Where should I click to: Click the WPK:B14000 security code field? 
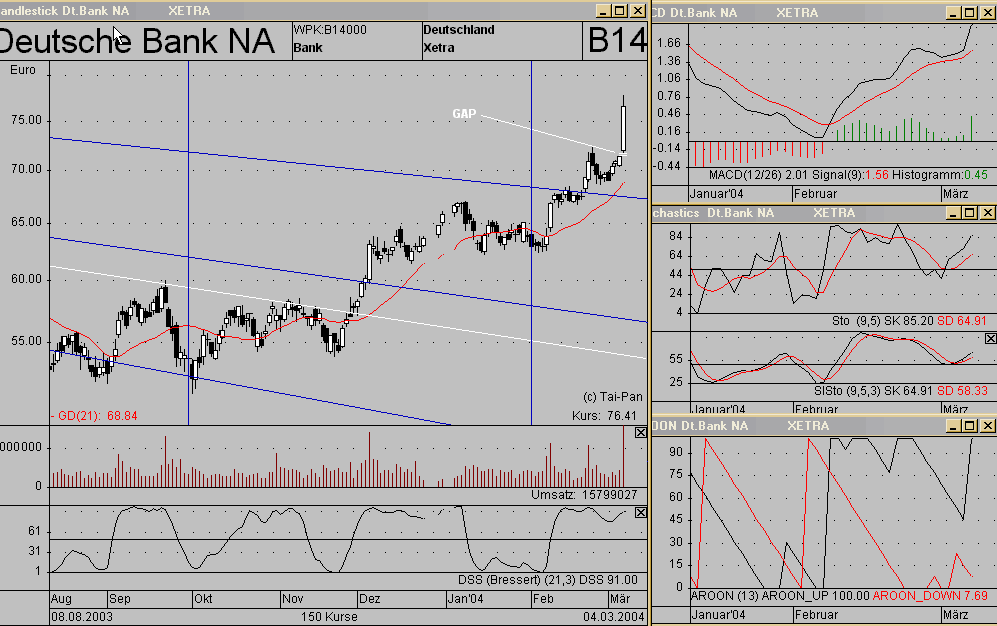click(x=330, y=30)
